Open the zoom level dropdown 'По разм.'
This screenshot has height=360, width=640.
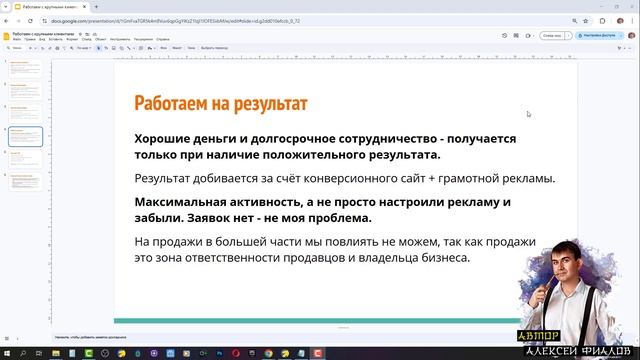(x=84, y=48)
